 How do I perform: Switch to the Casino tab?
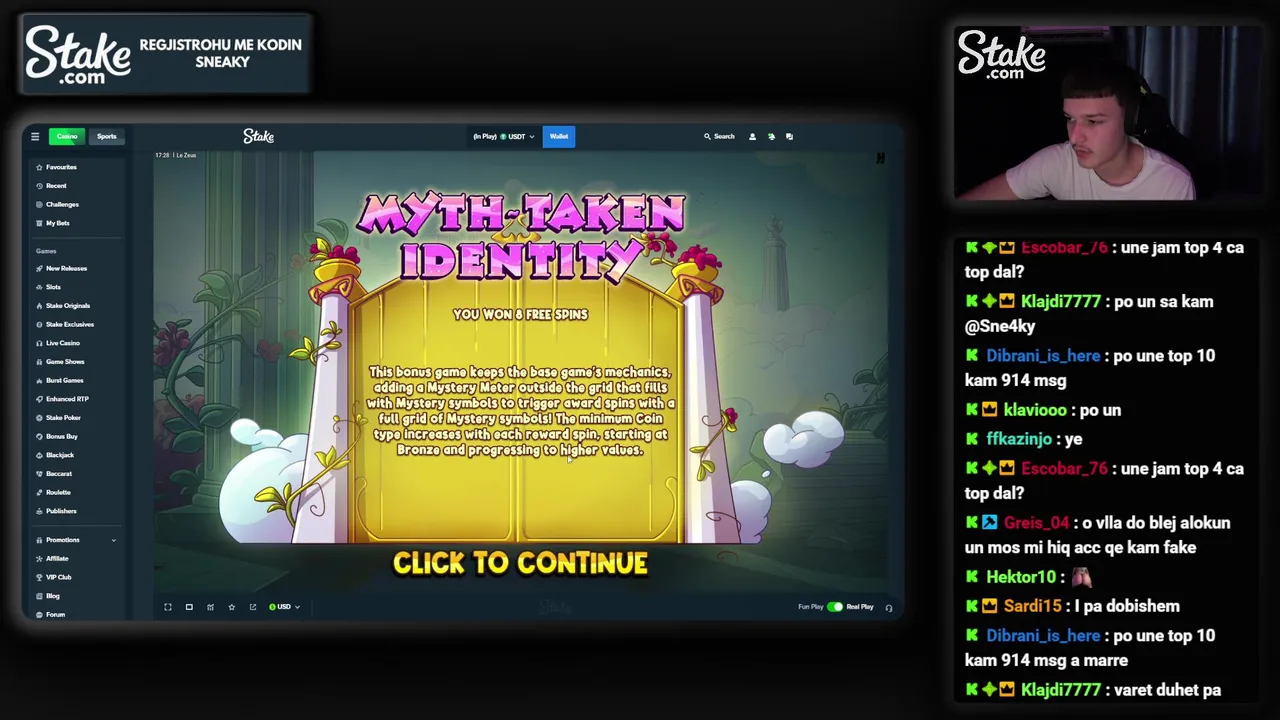(x=67, y=136)
